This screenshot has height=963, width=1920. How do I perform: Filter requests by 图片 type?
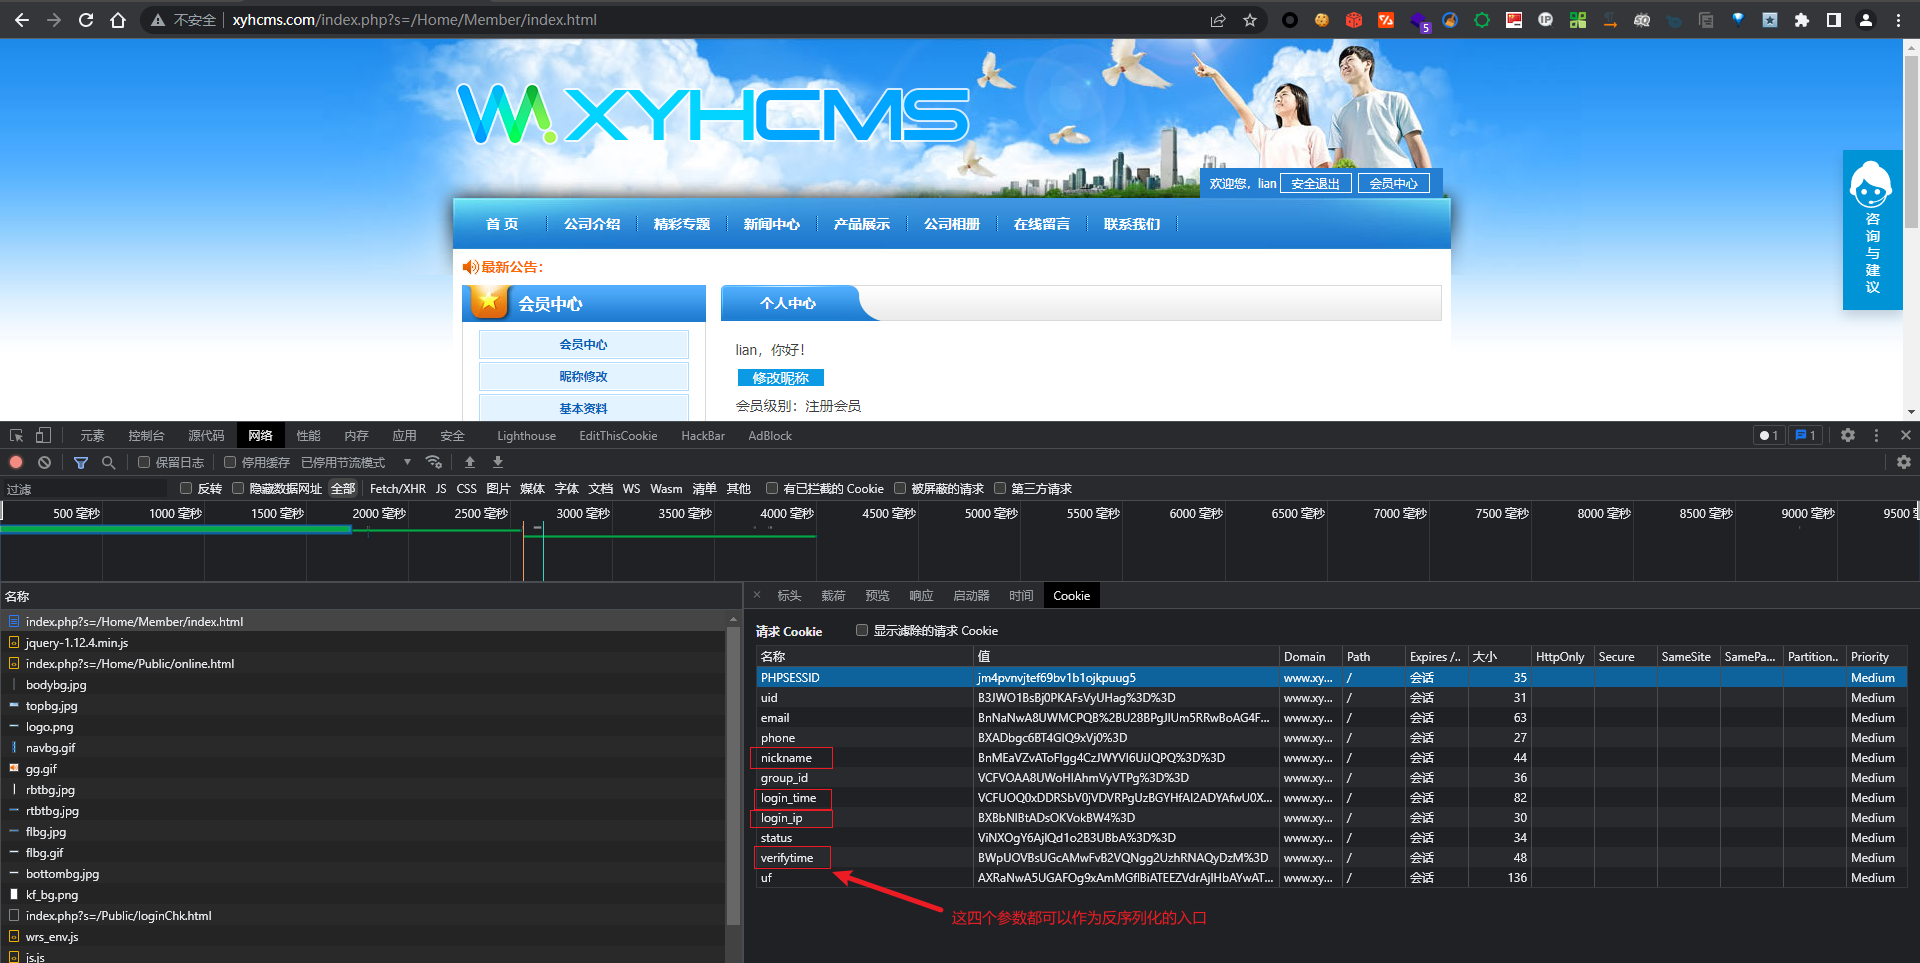coord(498,488)
